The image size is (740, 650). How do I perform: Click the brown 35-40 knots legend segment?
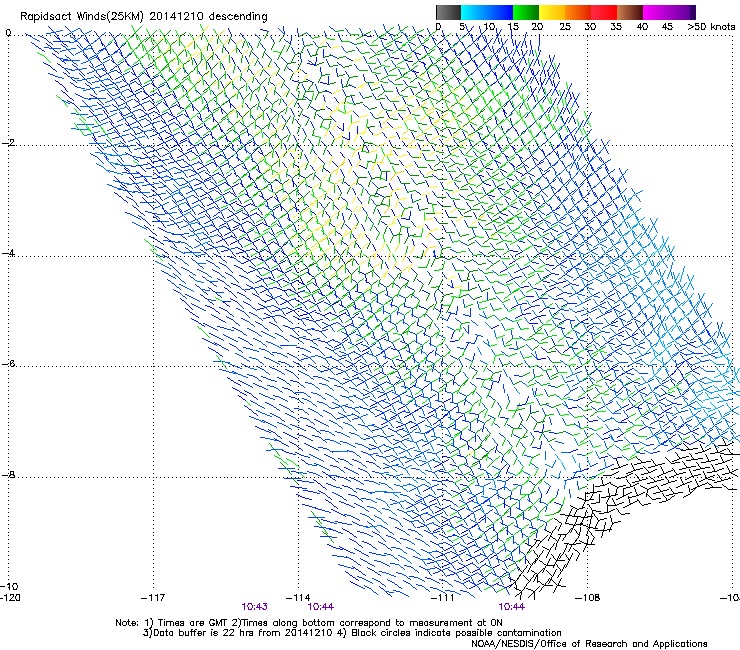pos(630,12)
